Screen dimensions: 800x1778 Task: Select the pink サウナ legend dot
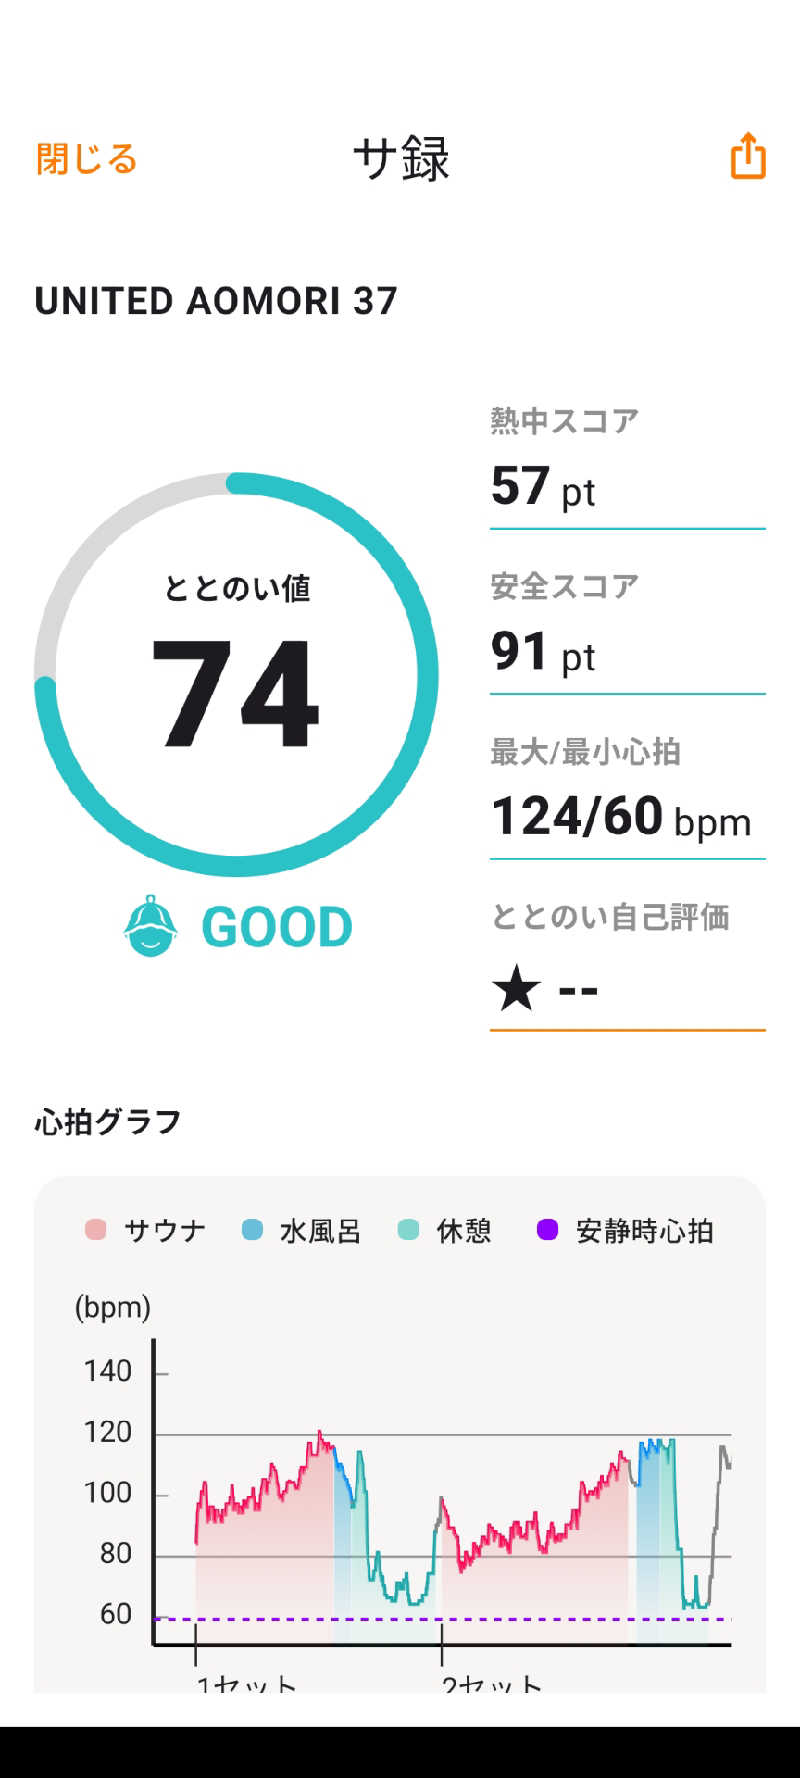pos(96,1230)
